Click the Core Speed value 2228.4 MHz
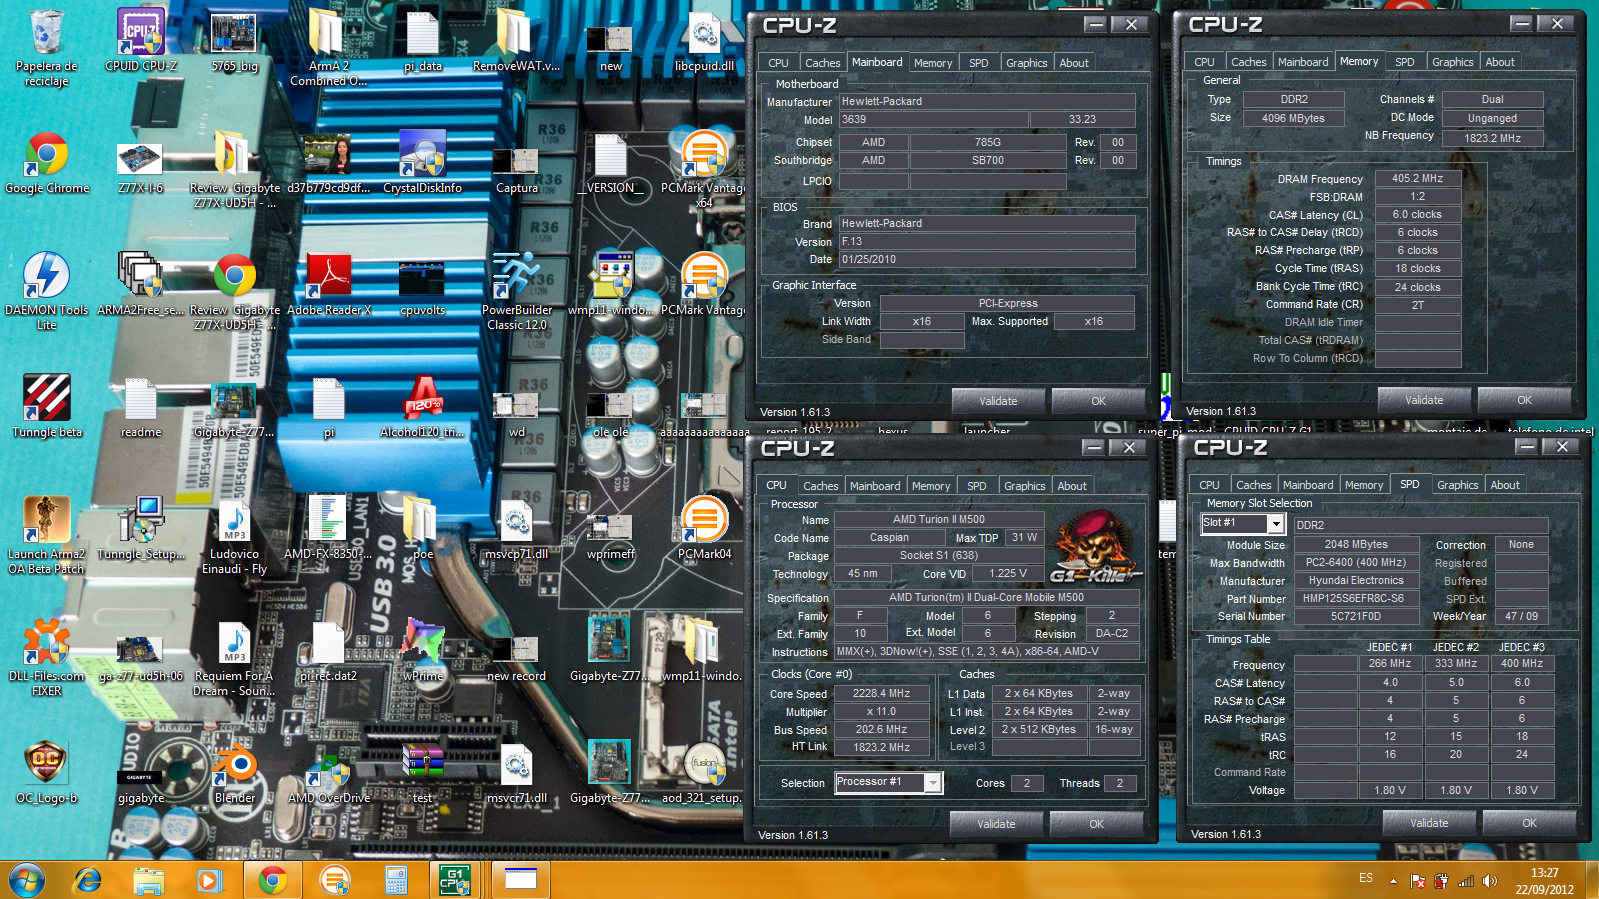Viewport: 1599px width, 899px height. (x=881, y=693)
